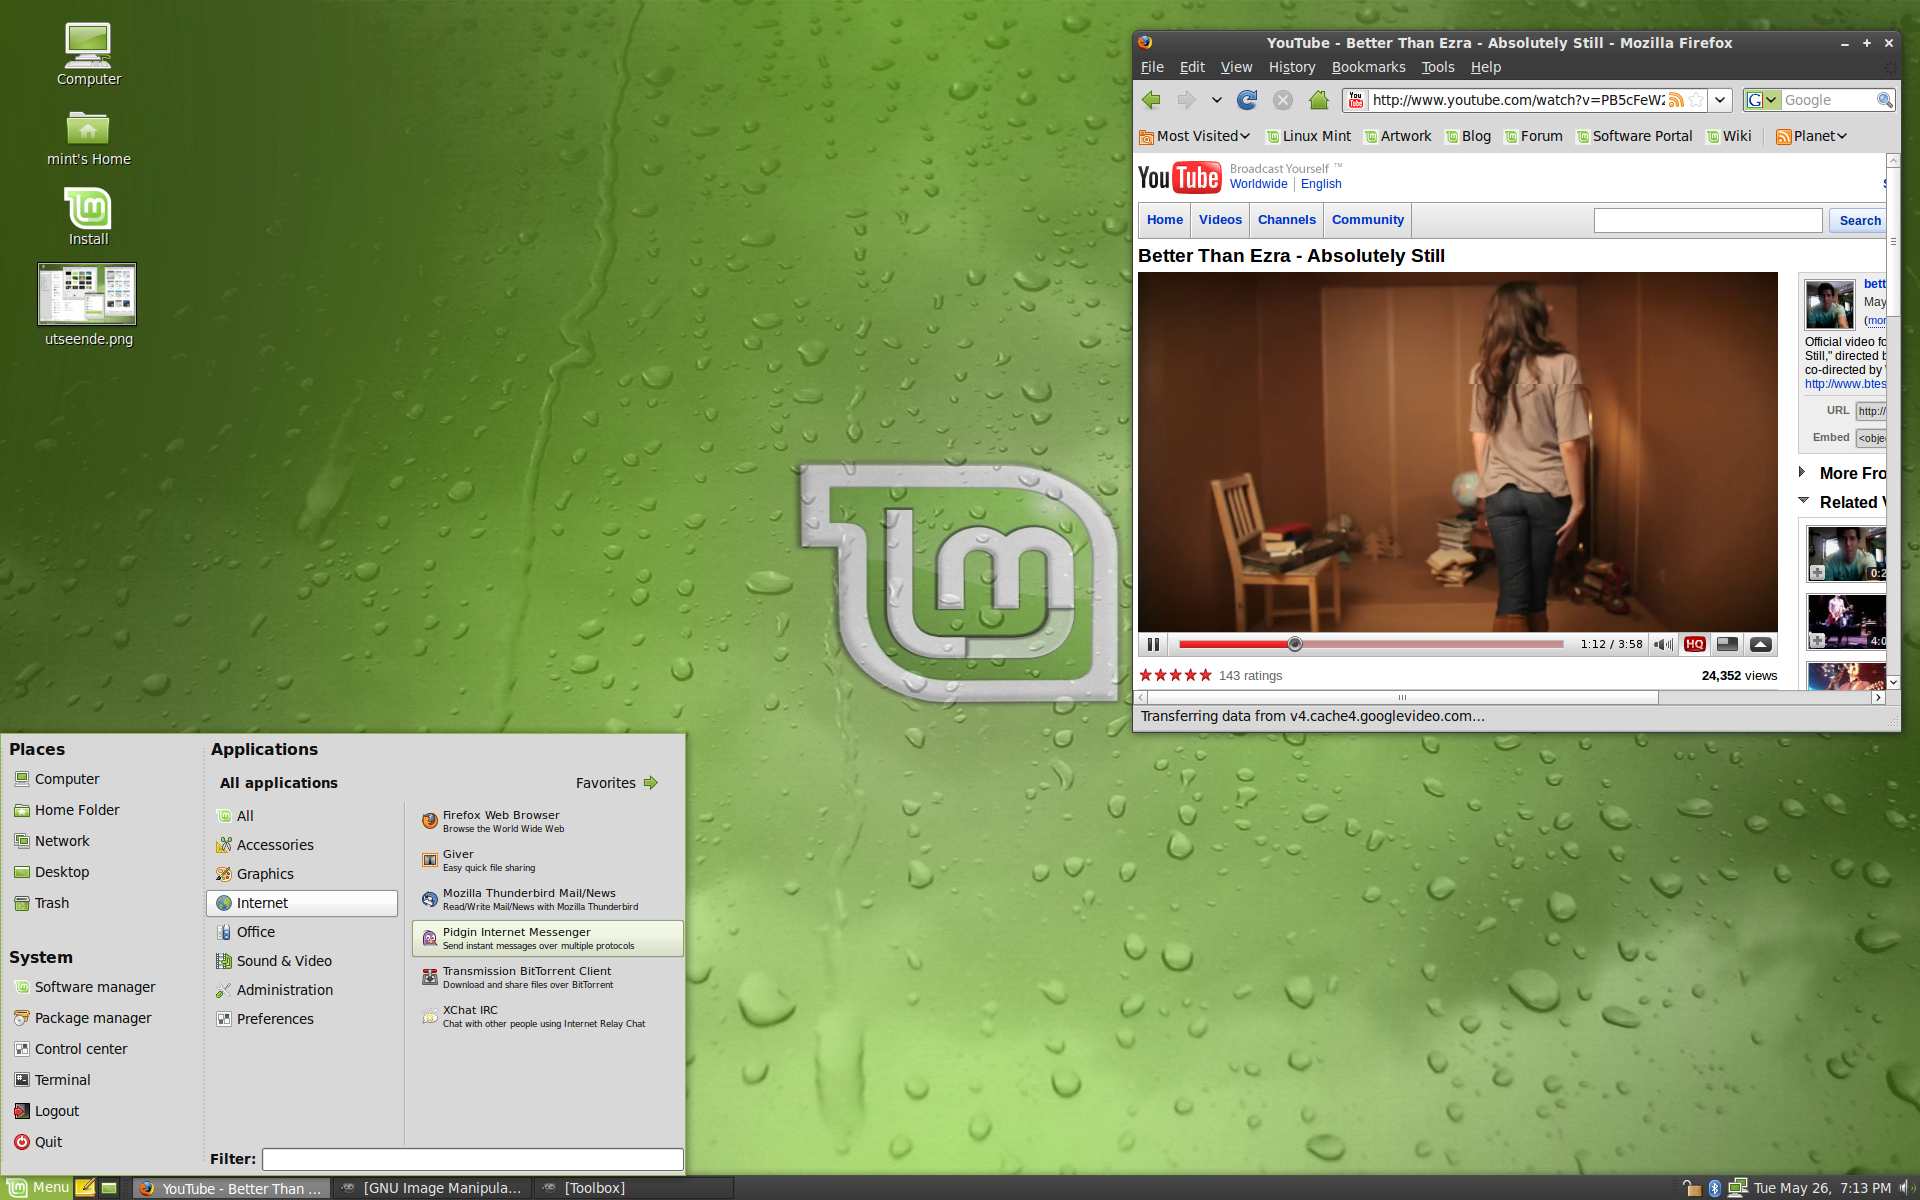Open the Software Portal bookmark
Image resolution: width=1920 pixels, height=1200 pixels.
(1634, 136)
